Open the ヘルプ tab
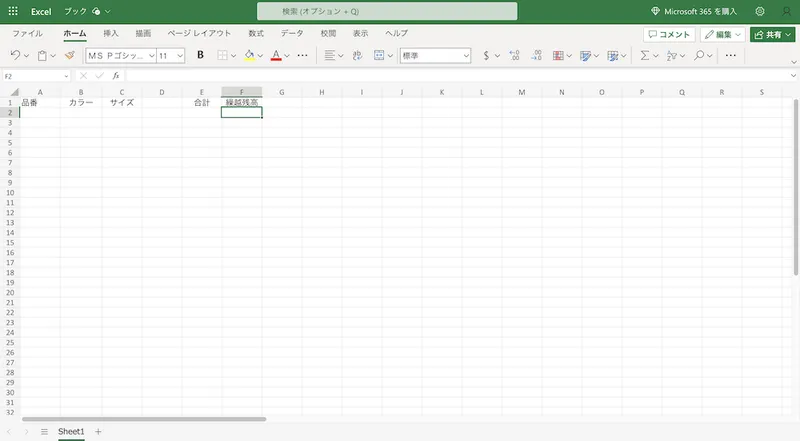 [x=396, y=33]
